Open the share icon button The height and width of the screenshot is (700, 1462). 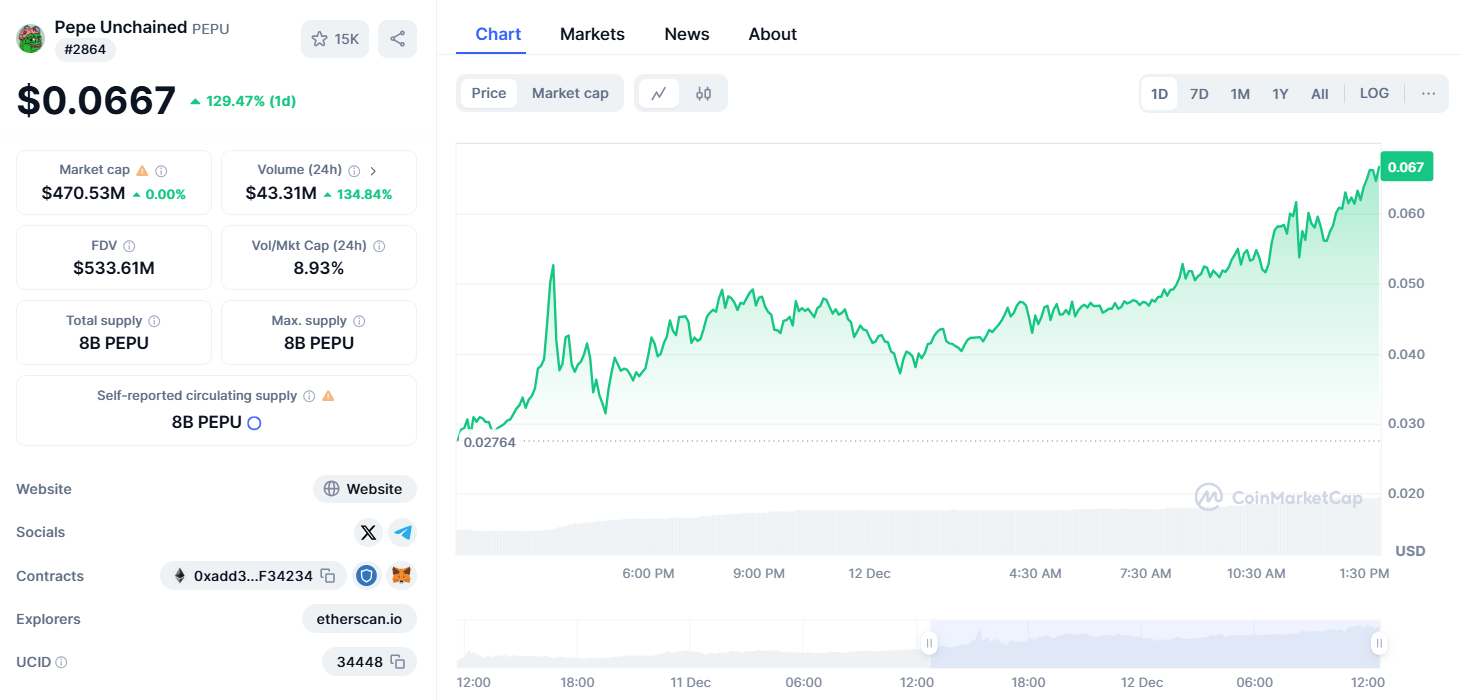[397, 39]
